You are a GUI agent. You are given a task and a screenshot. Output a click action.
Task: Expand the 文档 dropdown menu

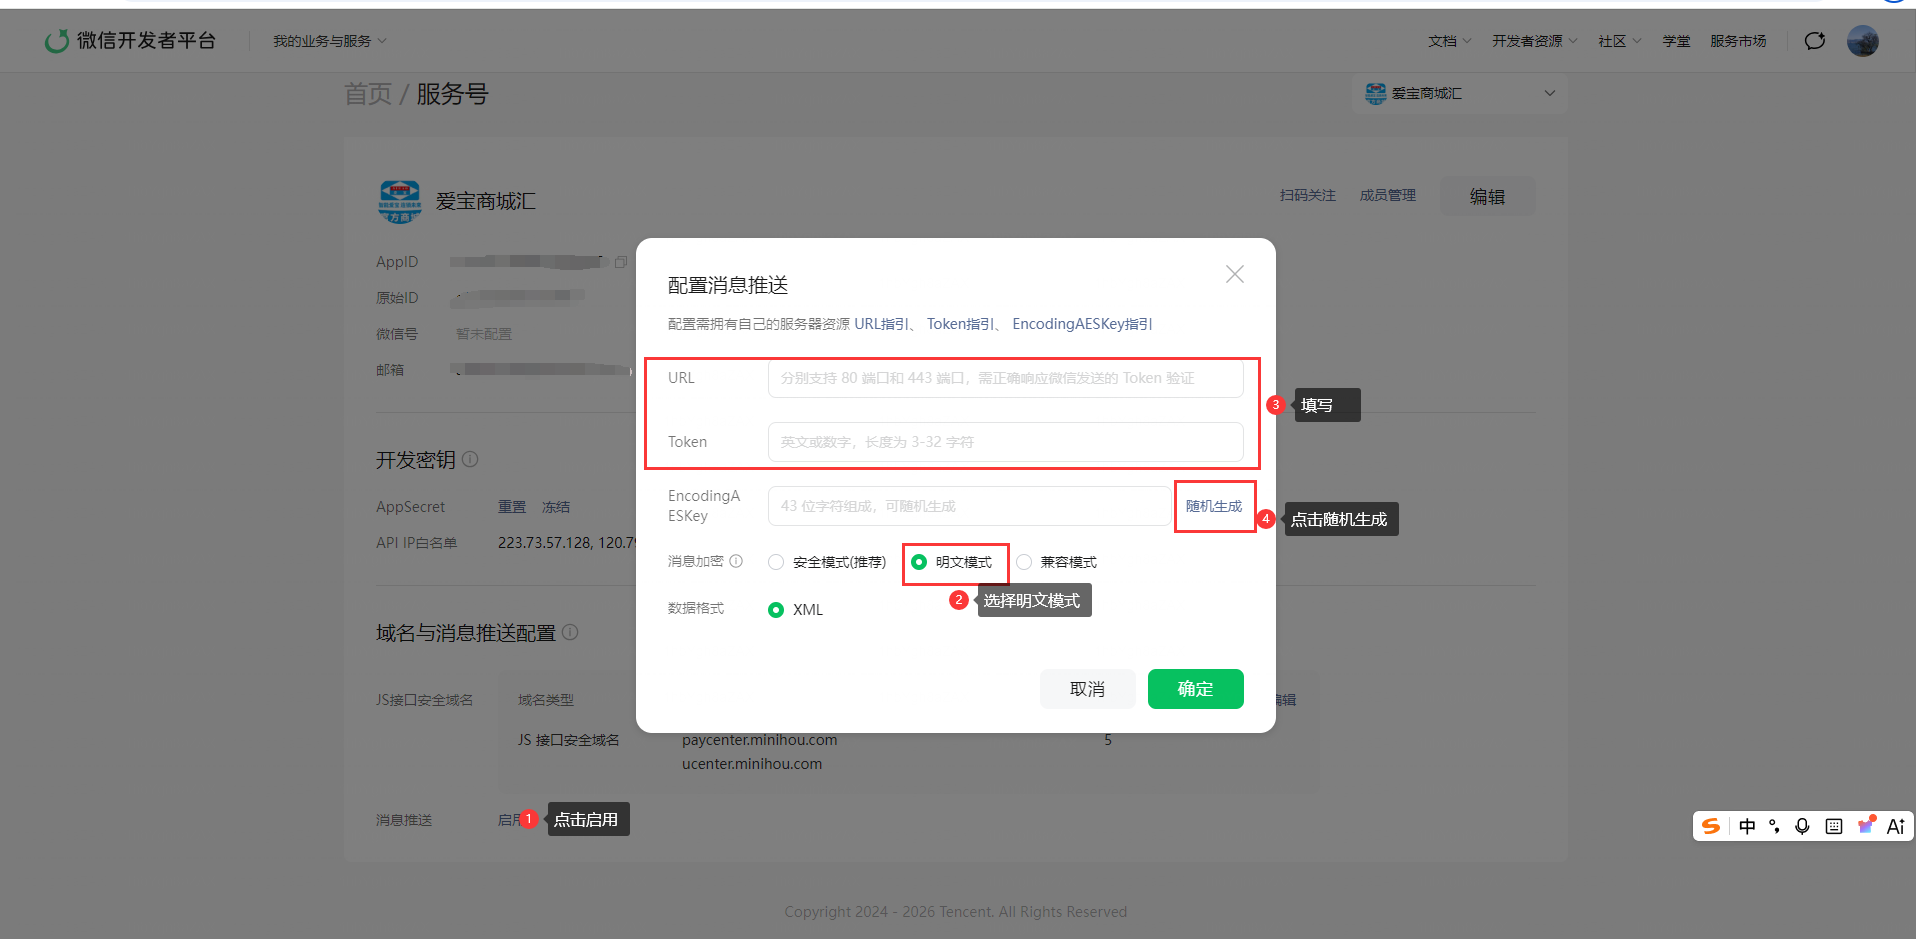point(1449,41)
